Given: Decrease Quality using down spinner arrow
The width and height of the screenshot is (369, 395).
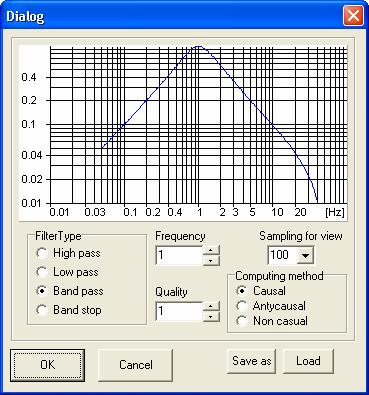Looking at the screenshot, I should (x=211, y=316).
